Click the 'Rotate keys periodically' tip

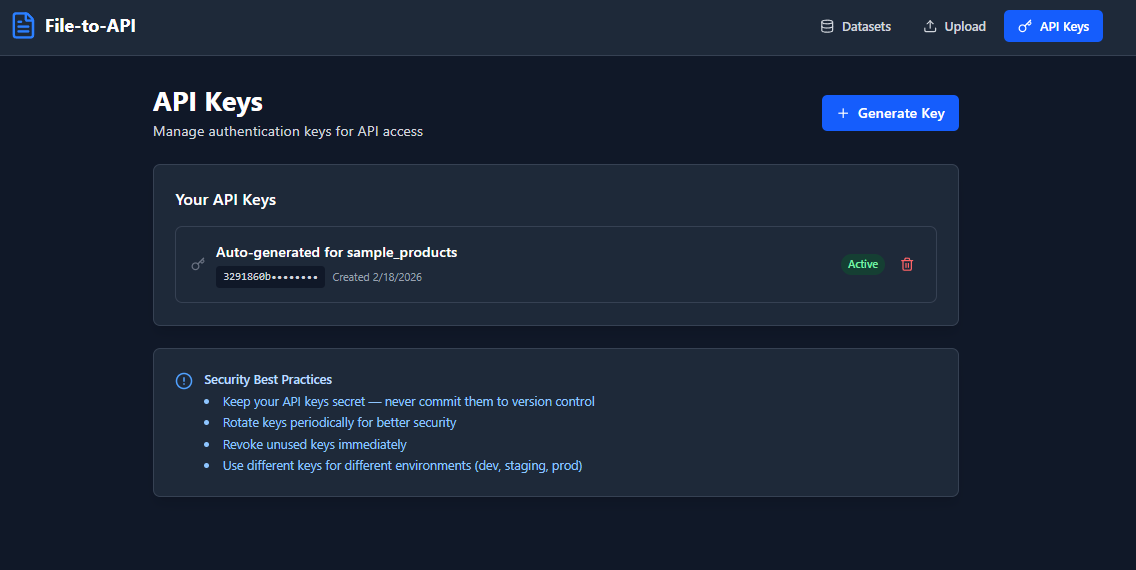[x=339, y=423]
